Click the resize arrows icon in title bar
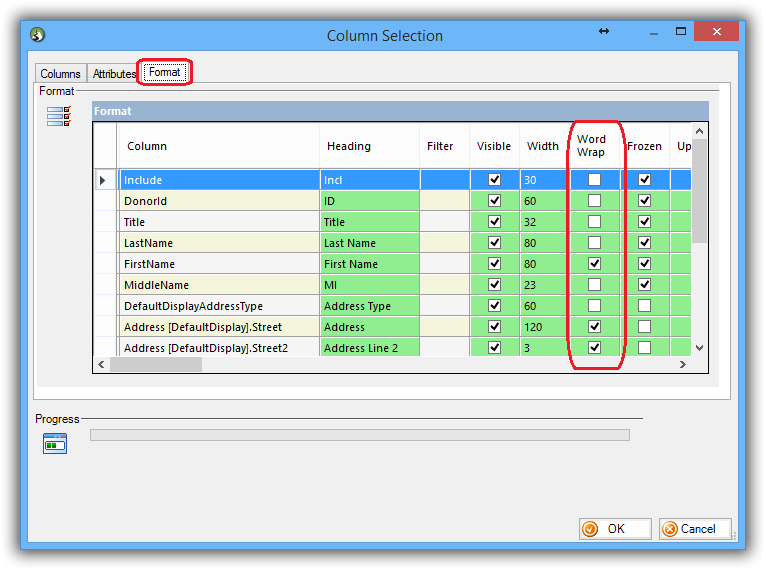The width and height of the screenshot is (766, 570). [x=604, y=32]
